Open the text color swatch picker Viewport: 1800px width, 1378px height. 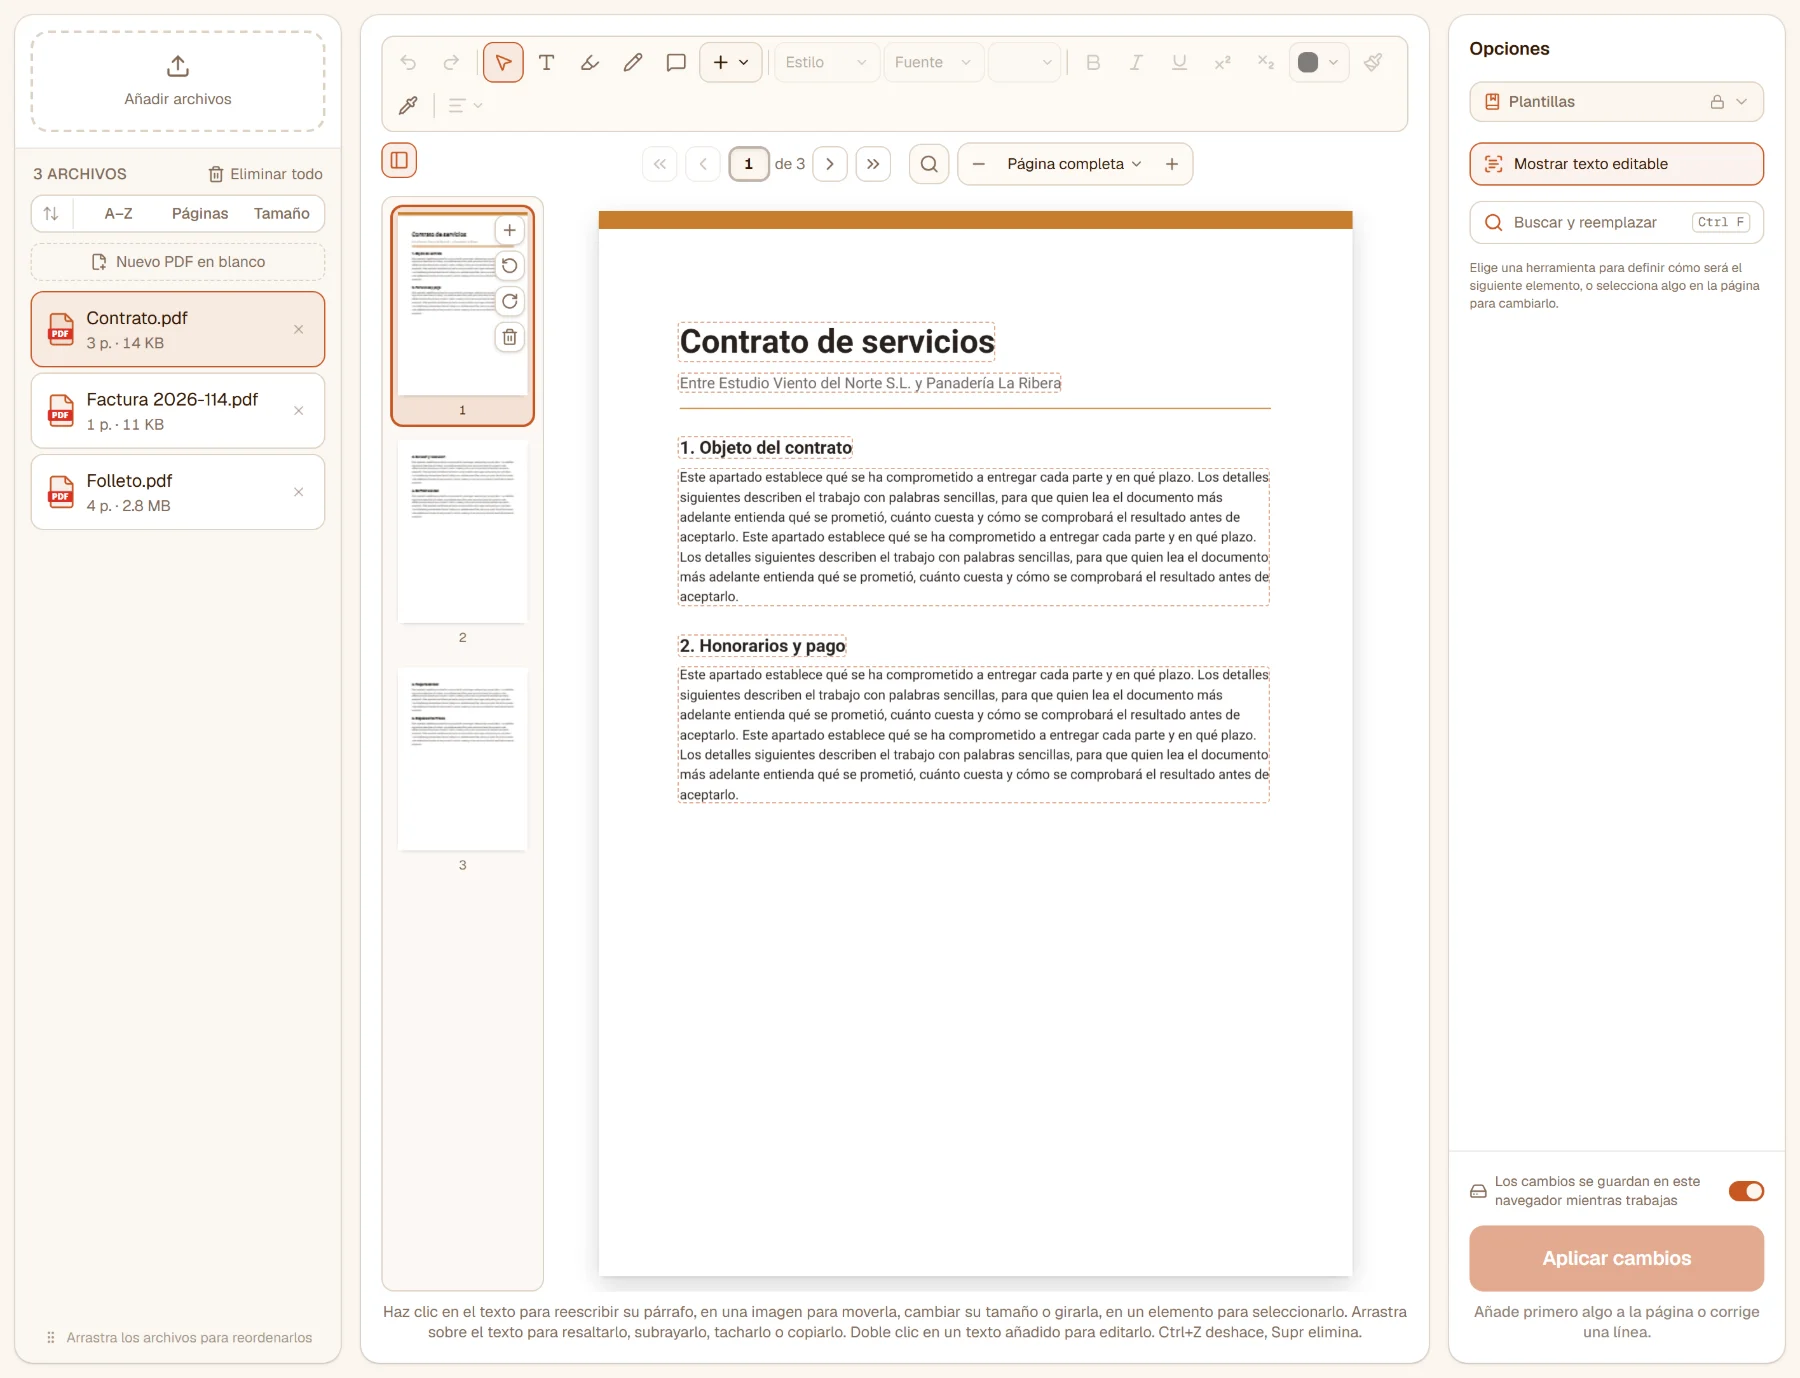tap(1318, 63)
